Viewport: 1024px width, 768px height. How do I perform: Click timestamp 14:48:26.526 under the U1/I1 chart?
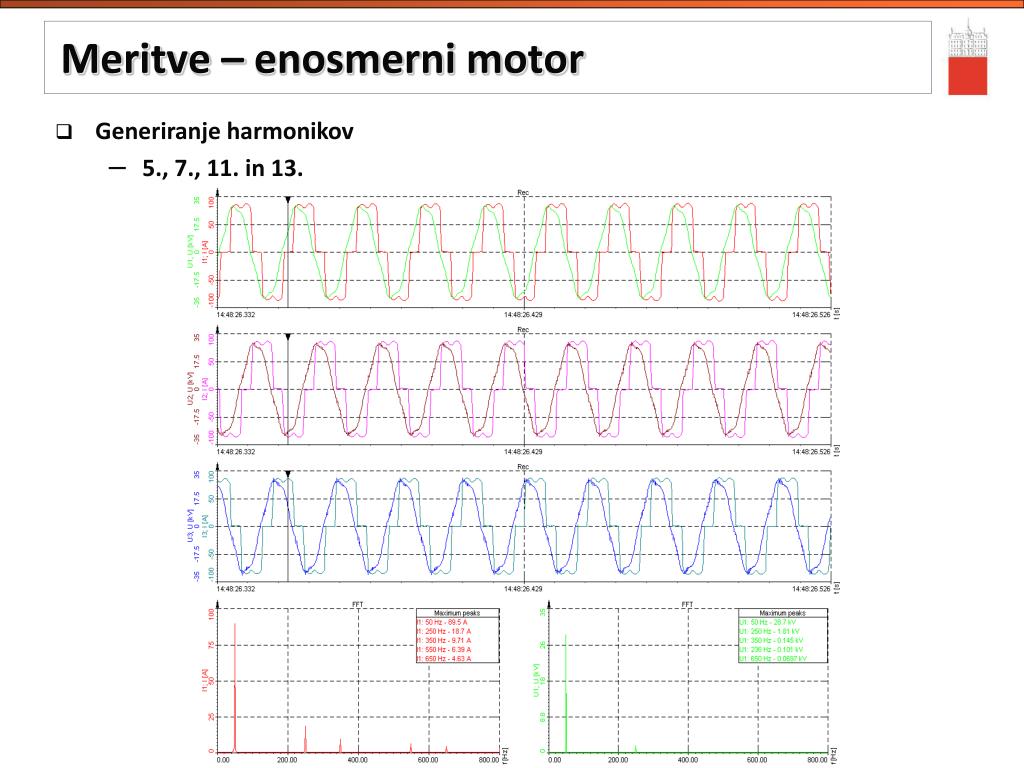(x=811, y=315)
